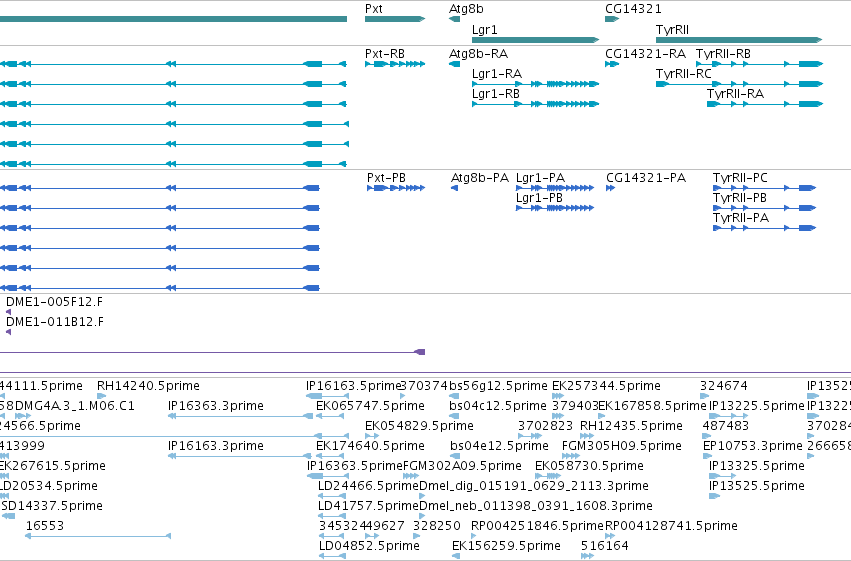Image resolution: width=851 pixels, height=561 pixels.
Task: Click the LD24466.5prime EST label
Action: pyautogui.click(x=369, y=486)
